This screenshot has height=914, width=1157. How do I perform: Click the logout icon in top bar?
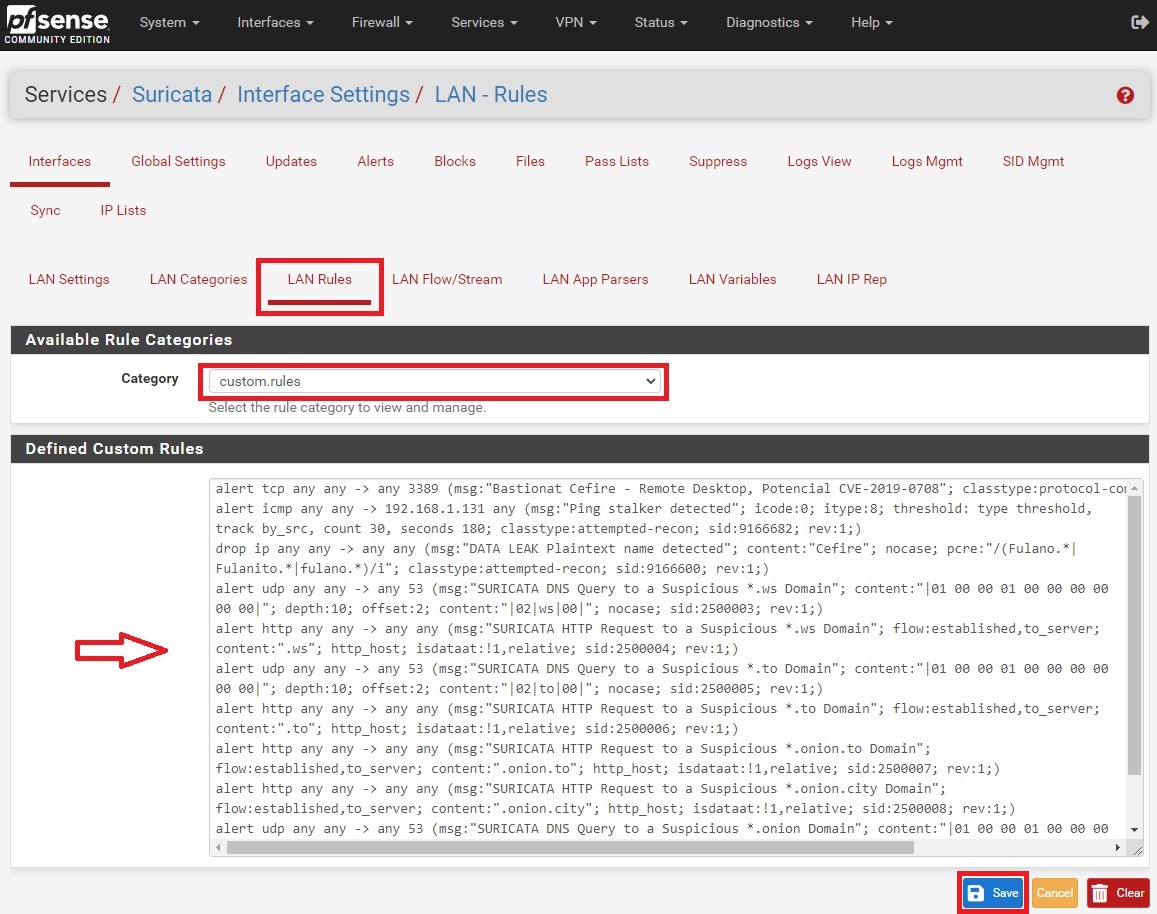1139,22
